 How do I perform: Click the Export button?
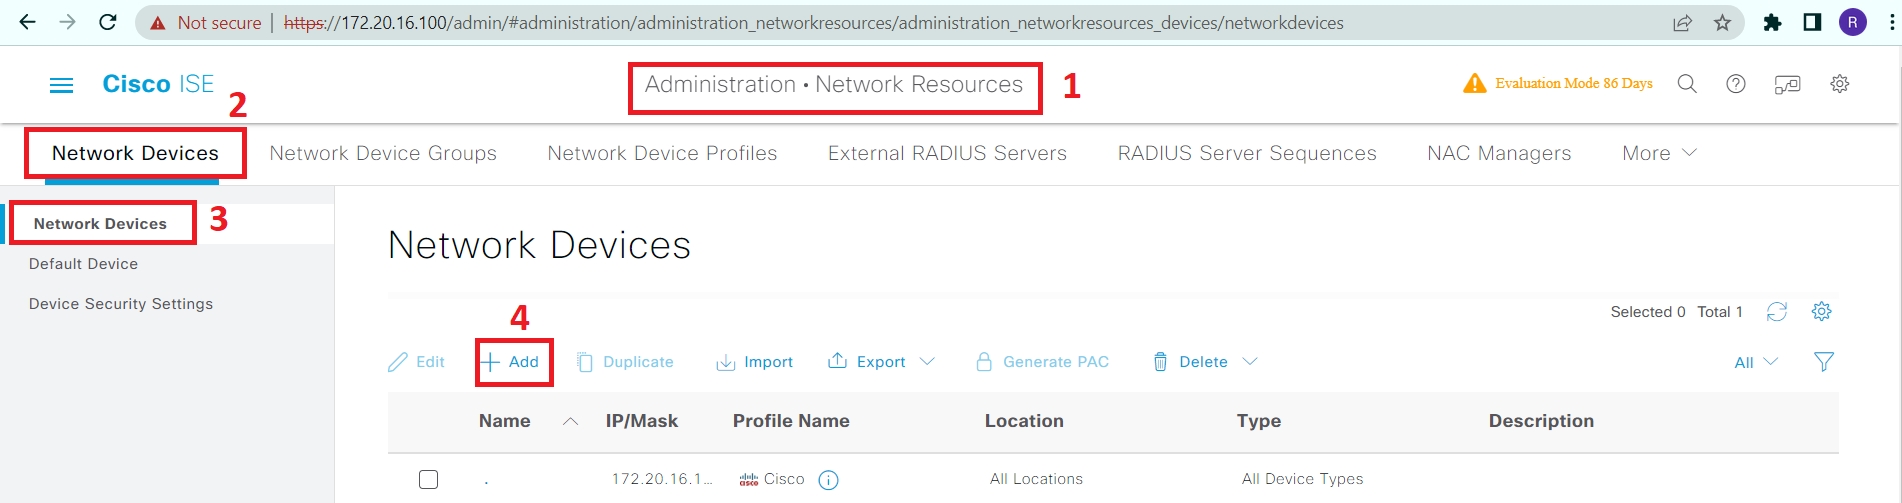point(867,362)
